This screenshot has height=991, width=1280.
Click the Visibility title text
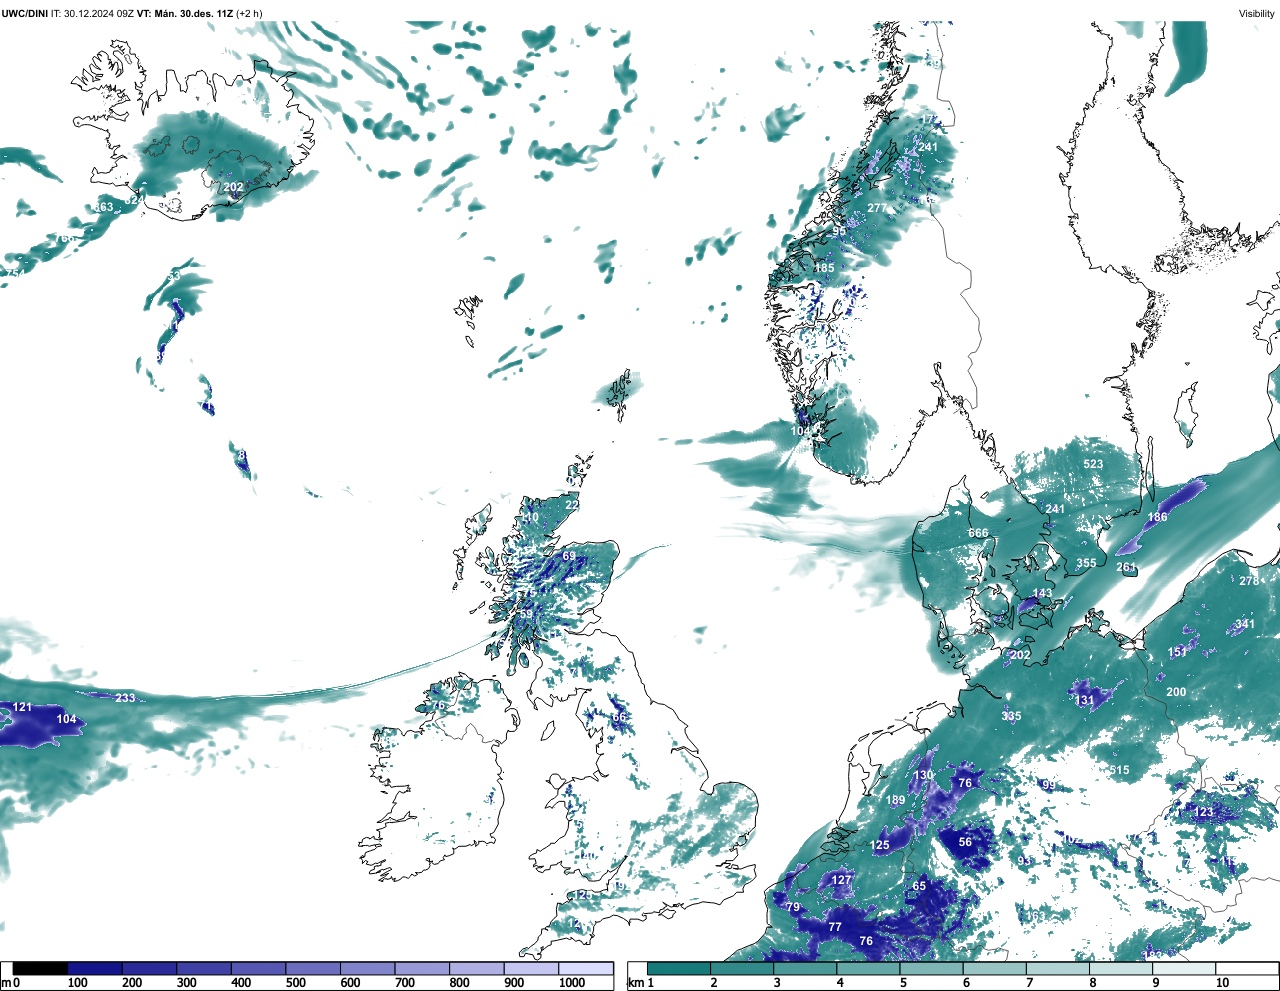coord(1256,13)
